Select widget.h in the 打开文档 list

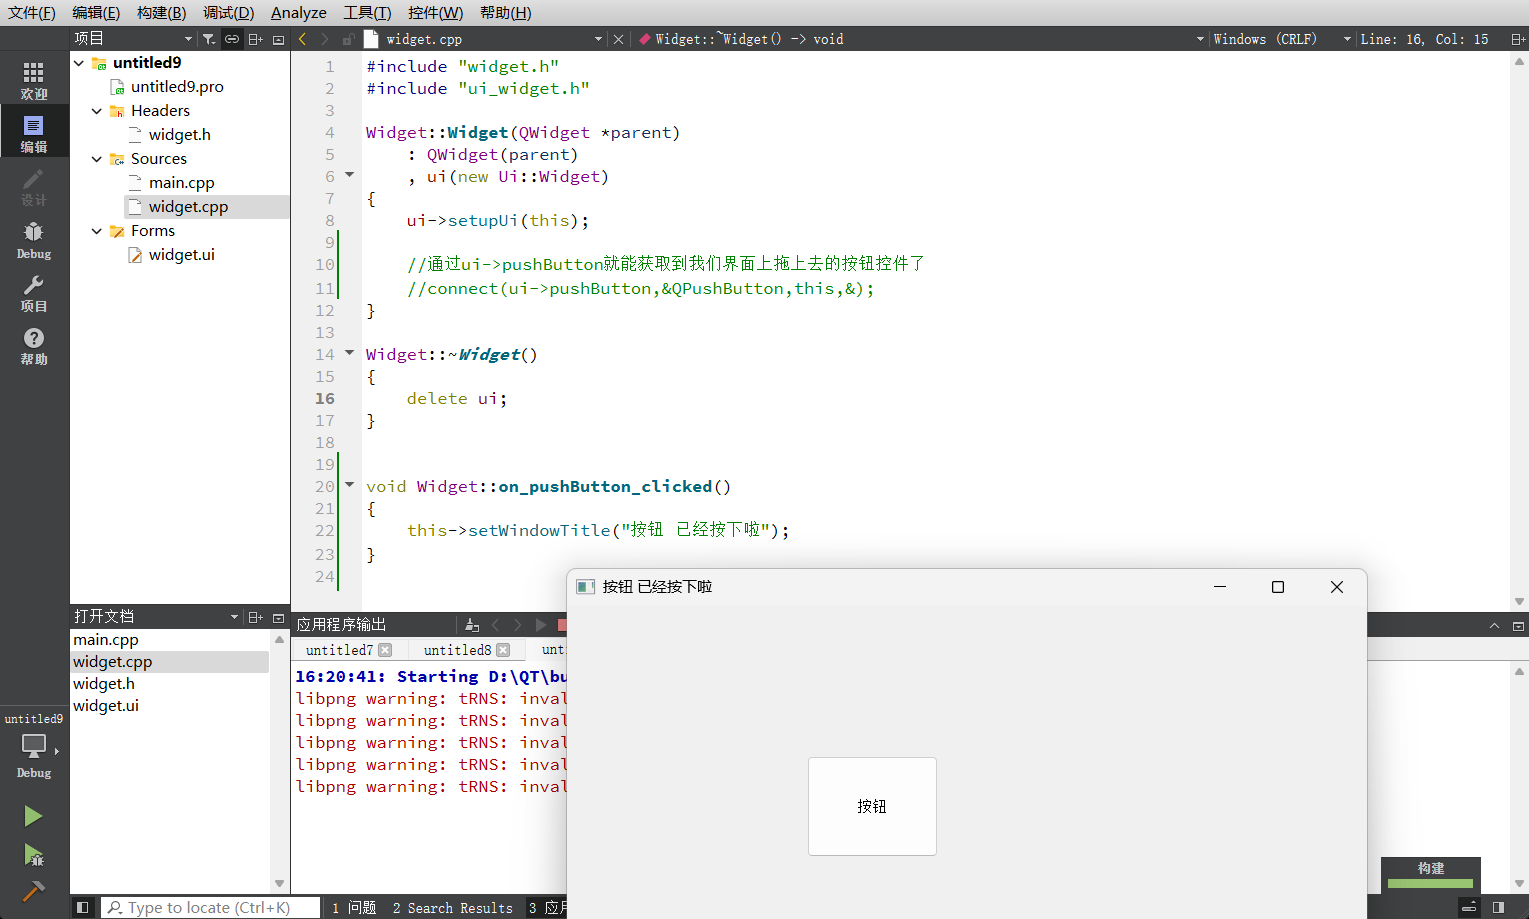tap(104, 684)
